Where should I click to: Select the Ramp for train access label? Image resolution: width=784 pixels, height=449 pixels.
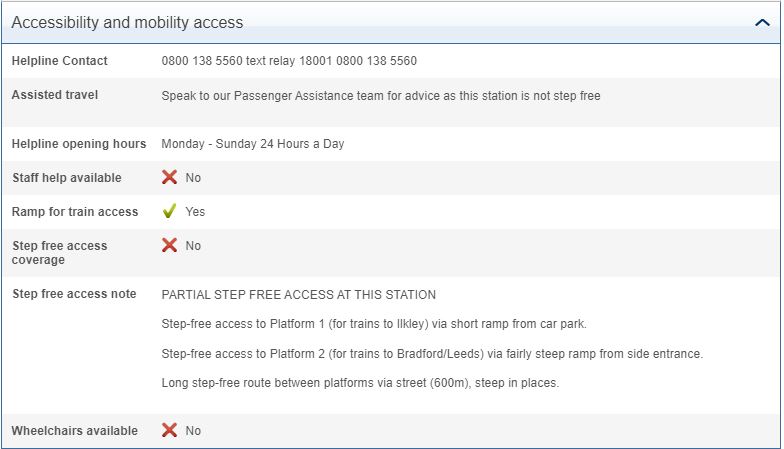click(75, 212)
